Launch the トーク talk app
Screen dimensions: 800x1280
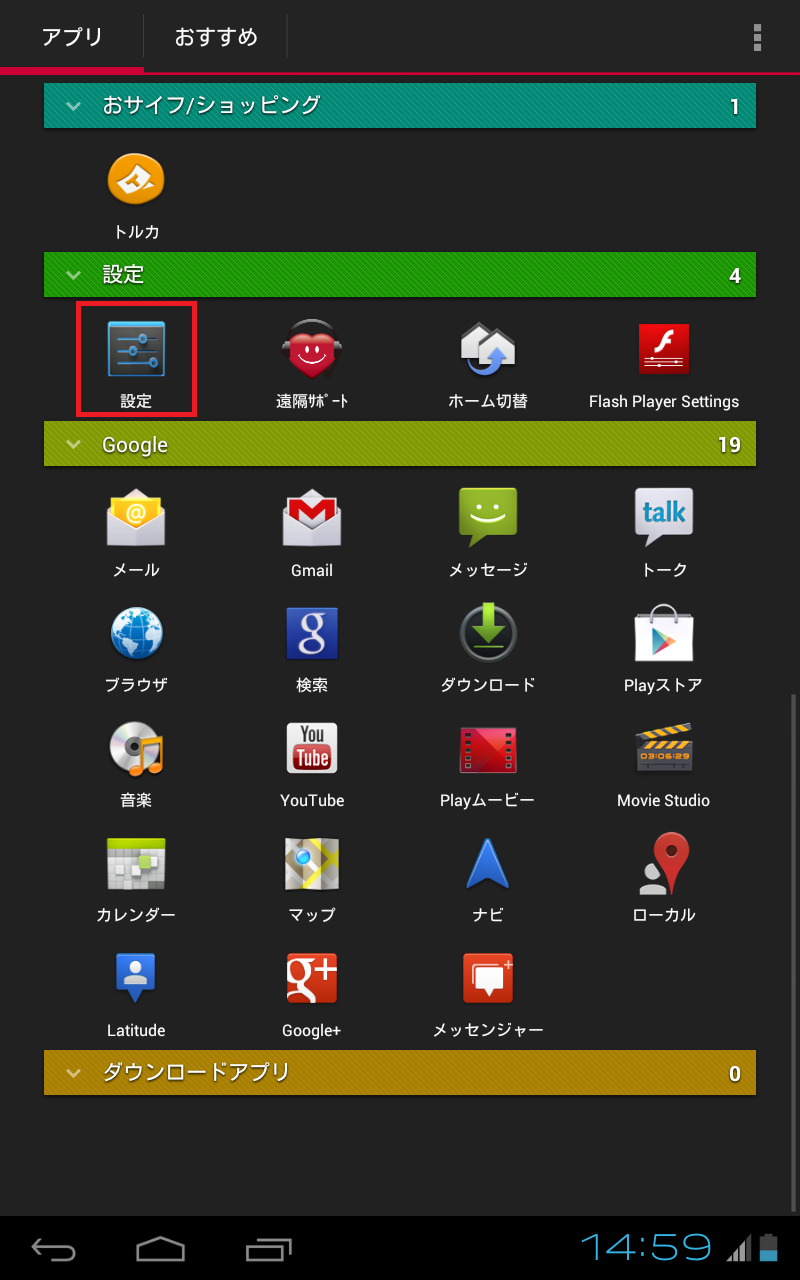tap(664, 531)
